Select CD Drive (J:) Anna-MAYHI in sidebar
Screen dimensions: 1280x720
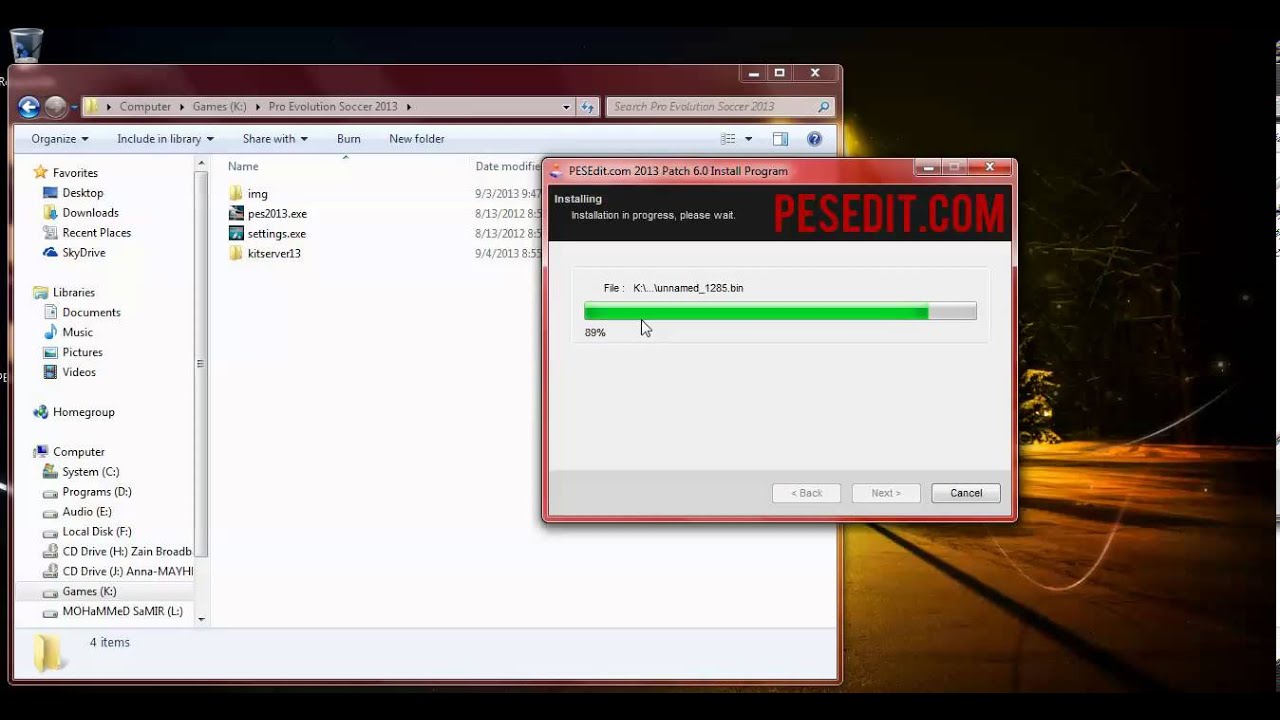(128, 571)
